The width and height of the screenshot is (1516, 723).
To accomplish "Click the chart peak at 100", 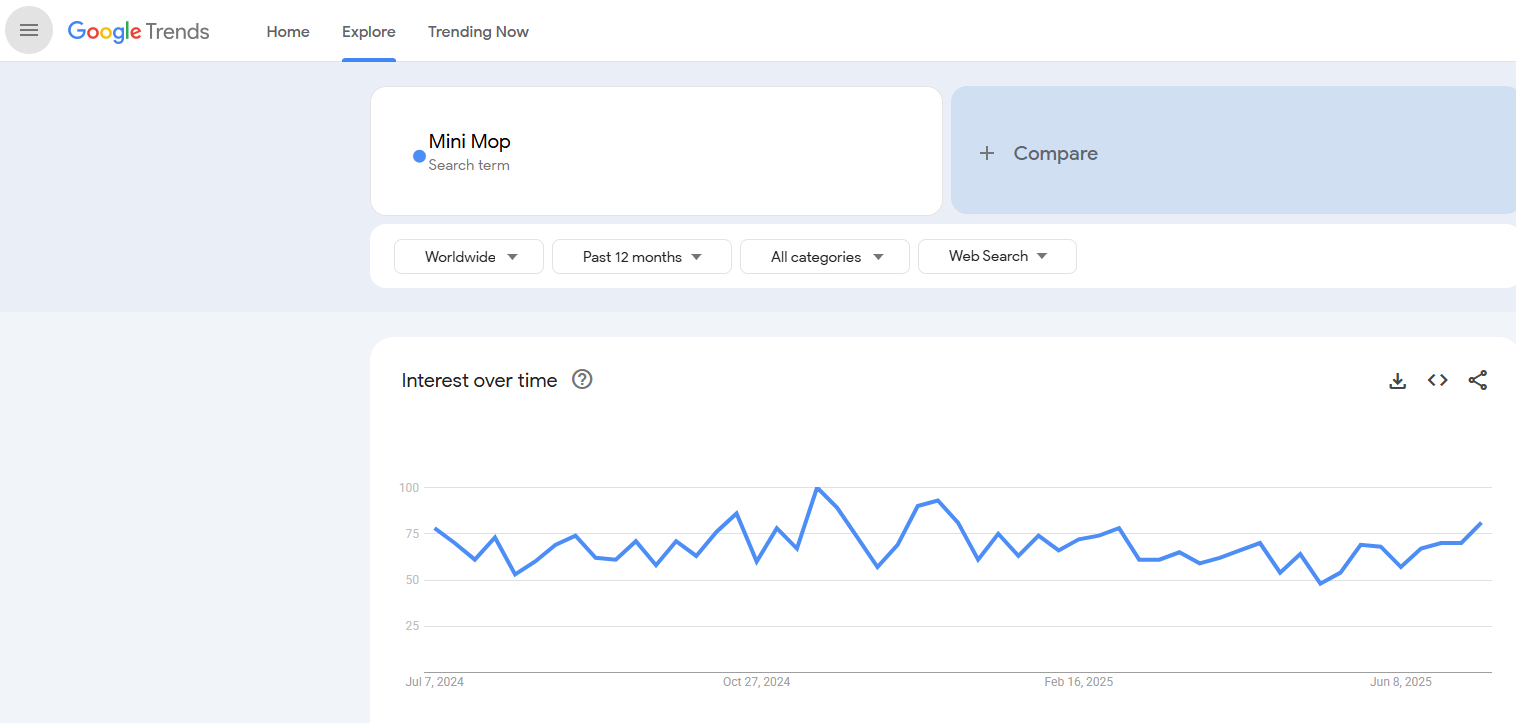I will (817, 488).
